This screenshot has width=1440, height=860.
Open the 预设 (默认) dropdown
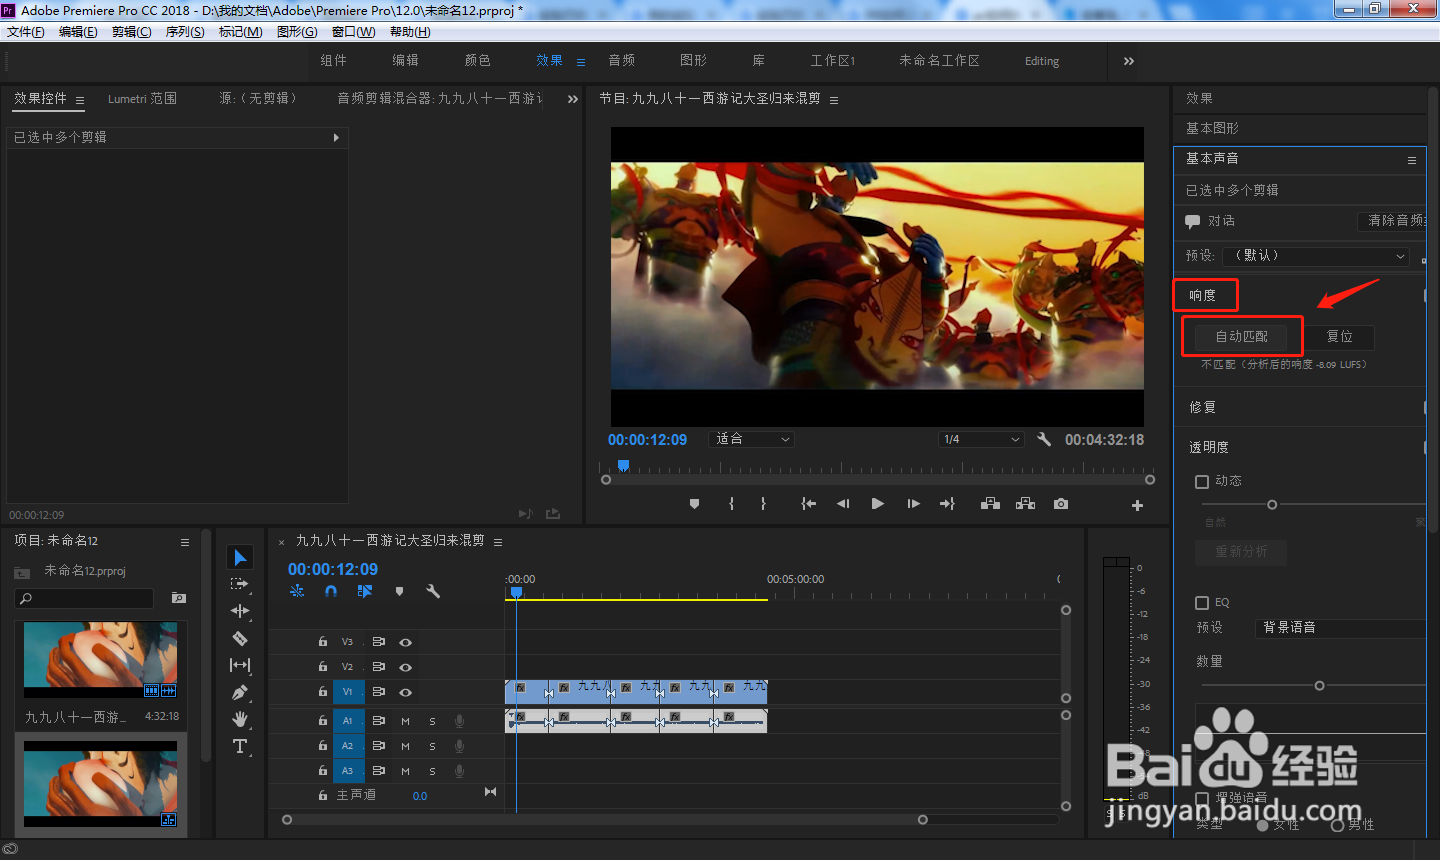pyautogui.click(x=1317, y=256)
